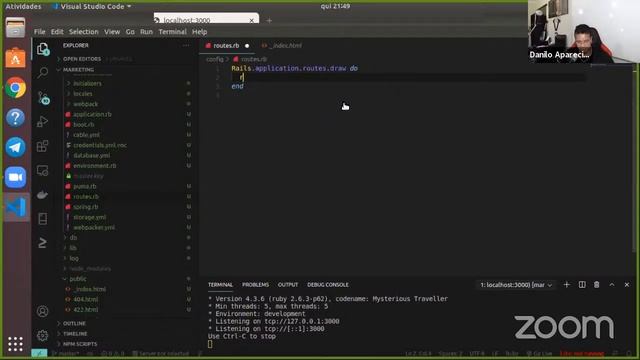Screen dimensions: 640x360
Task: Open the Docker view in activity bar
Action: pos(42,195)
